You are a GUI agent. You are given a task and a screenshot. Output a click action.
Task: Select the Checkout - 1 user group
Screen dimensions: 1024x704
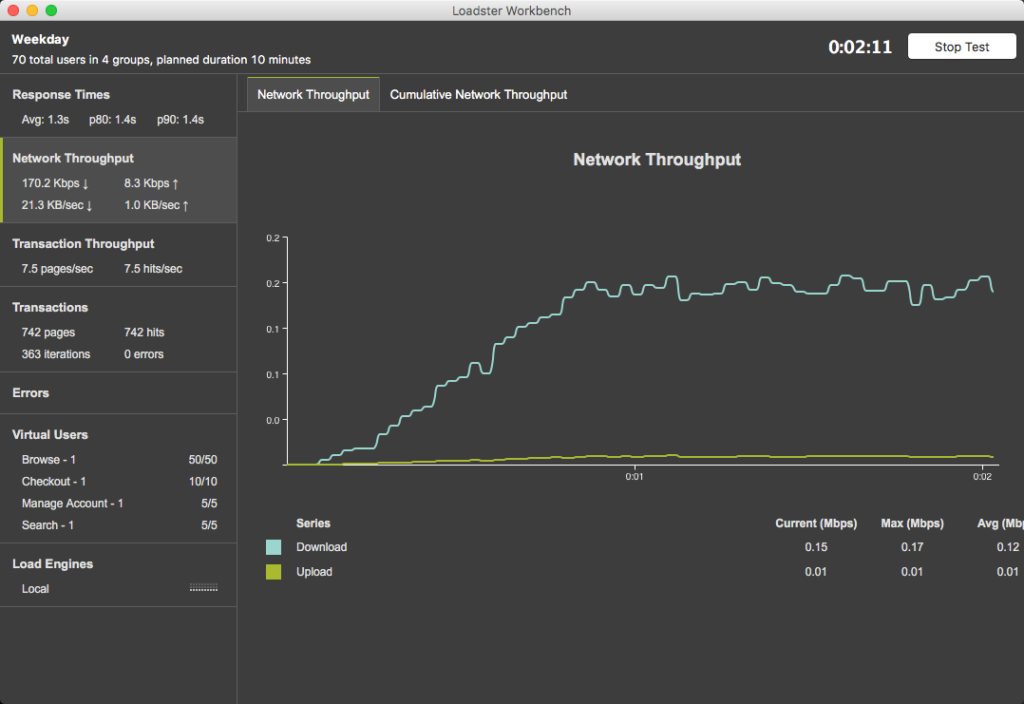(x=53, y=481)
